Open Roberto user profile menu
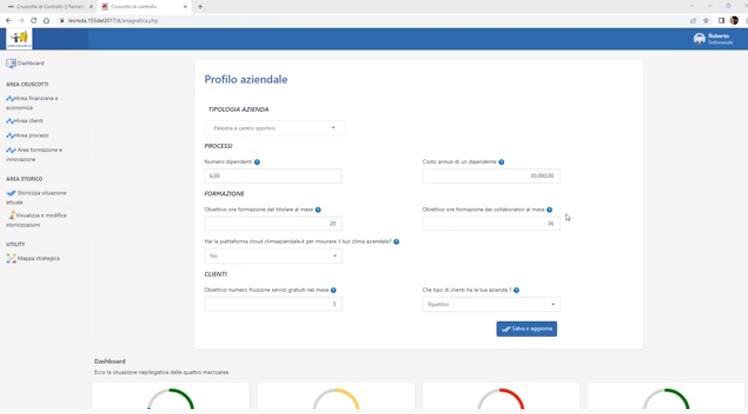The width and height of the screenshot is (748, 414). [x=711, y=39]
